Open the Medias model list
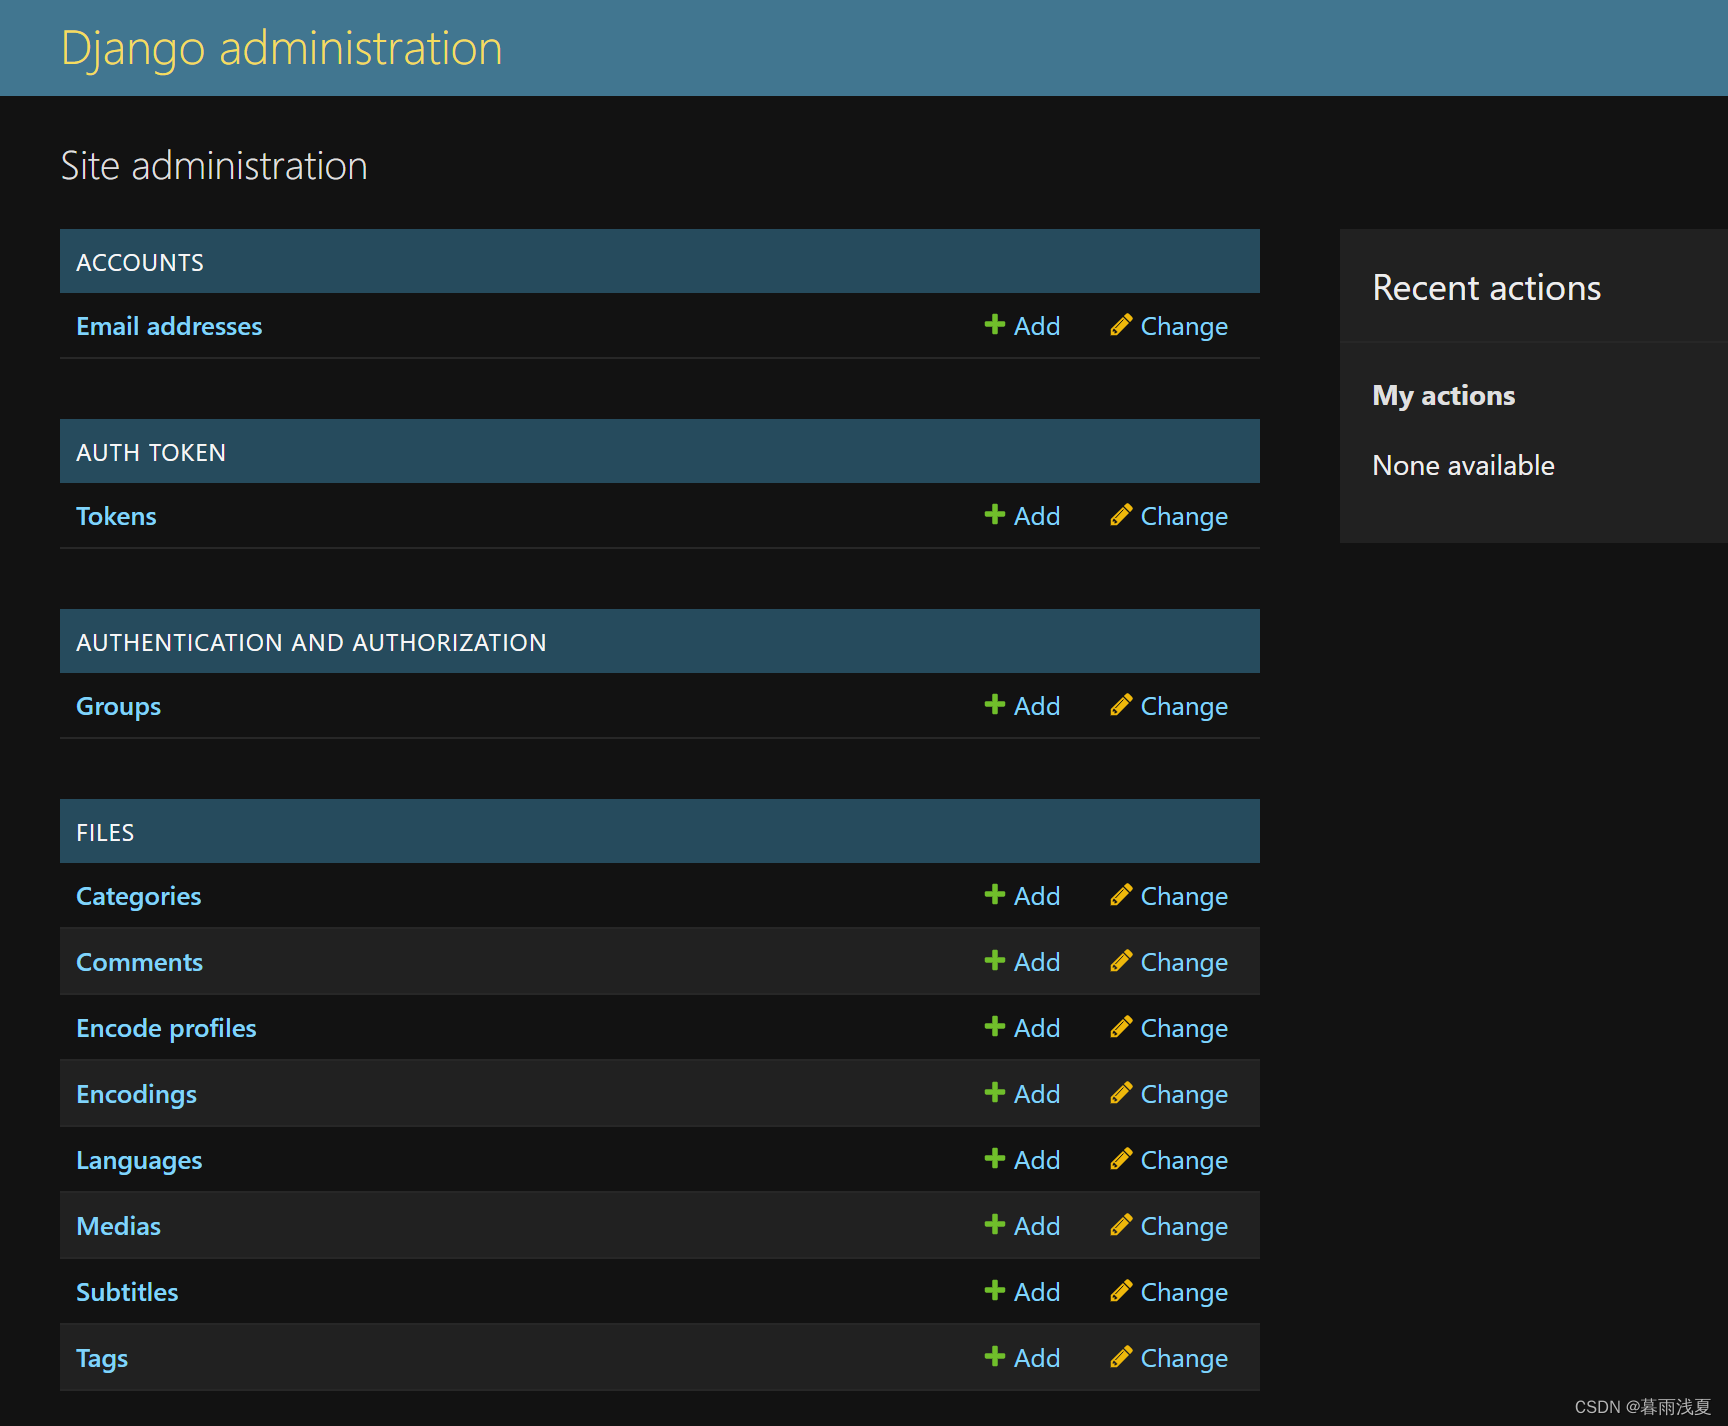The image size is (1728, 1426). (118, 1226)
